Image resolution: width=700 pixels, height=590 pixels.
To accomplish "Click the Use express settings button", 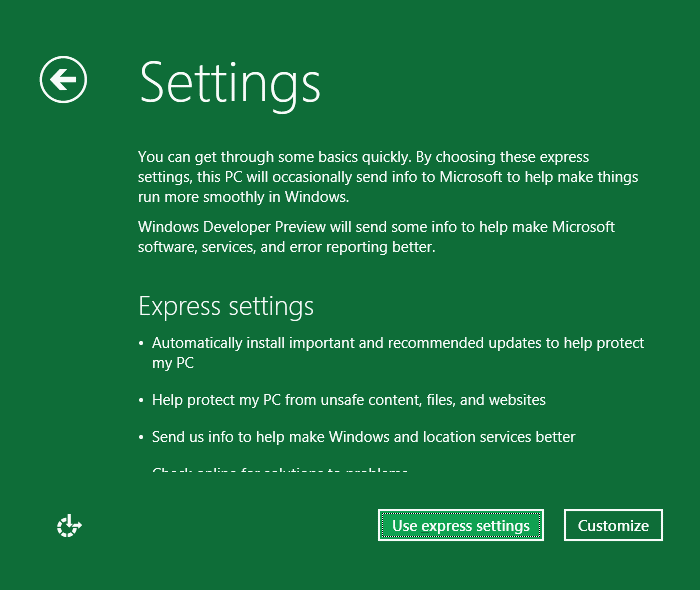I will [x=461, y=525].
